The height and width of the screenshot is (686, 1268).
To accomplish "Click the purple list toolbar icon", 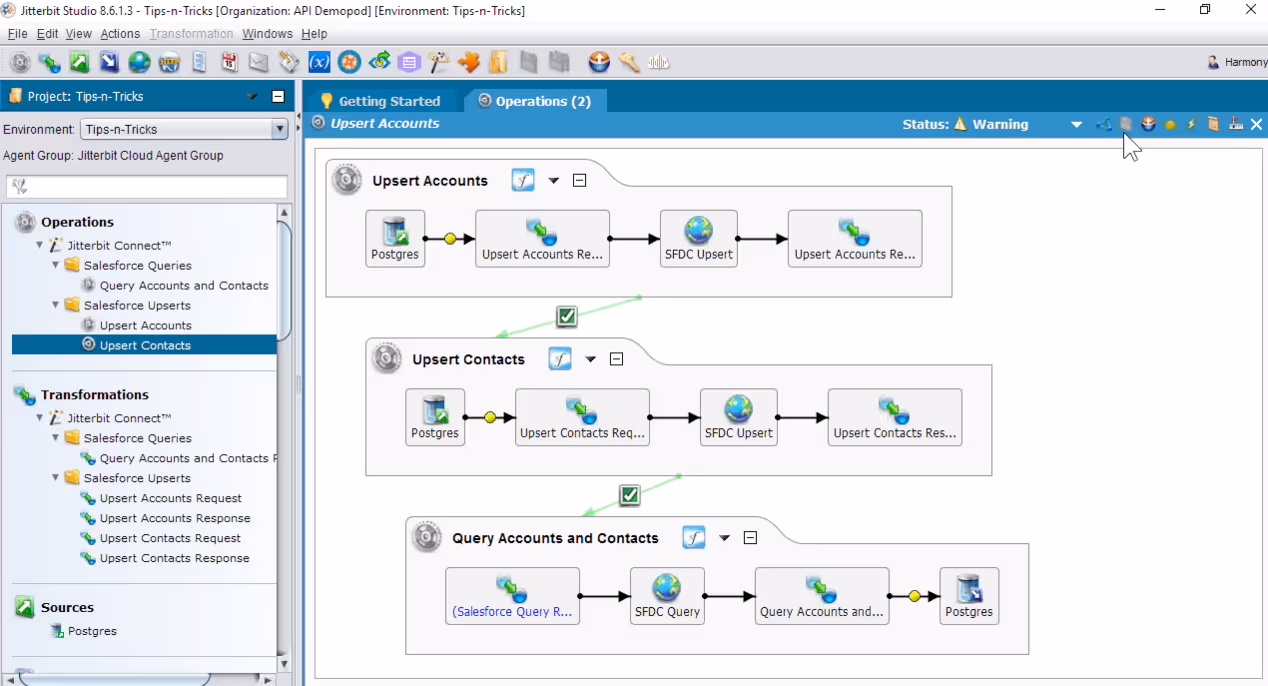I will tap(409, 62).
